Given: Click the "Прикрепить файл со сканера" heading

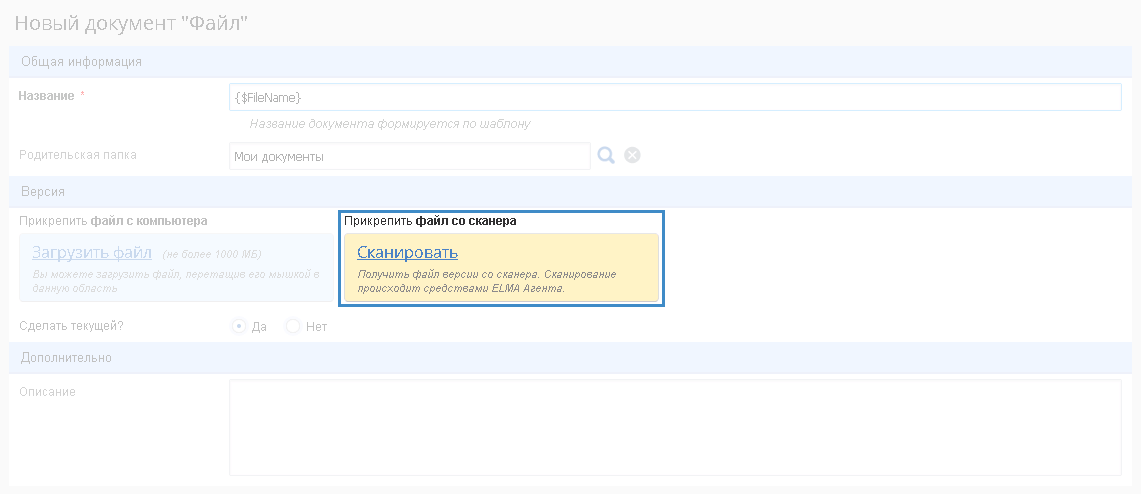Looking at the screenshot, I should pyautogui.click(x=430, y=220).
